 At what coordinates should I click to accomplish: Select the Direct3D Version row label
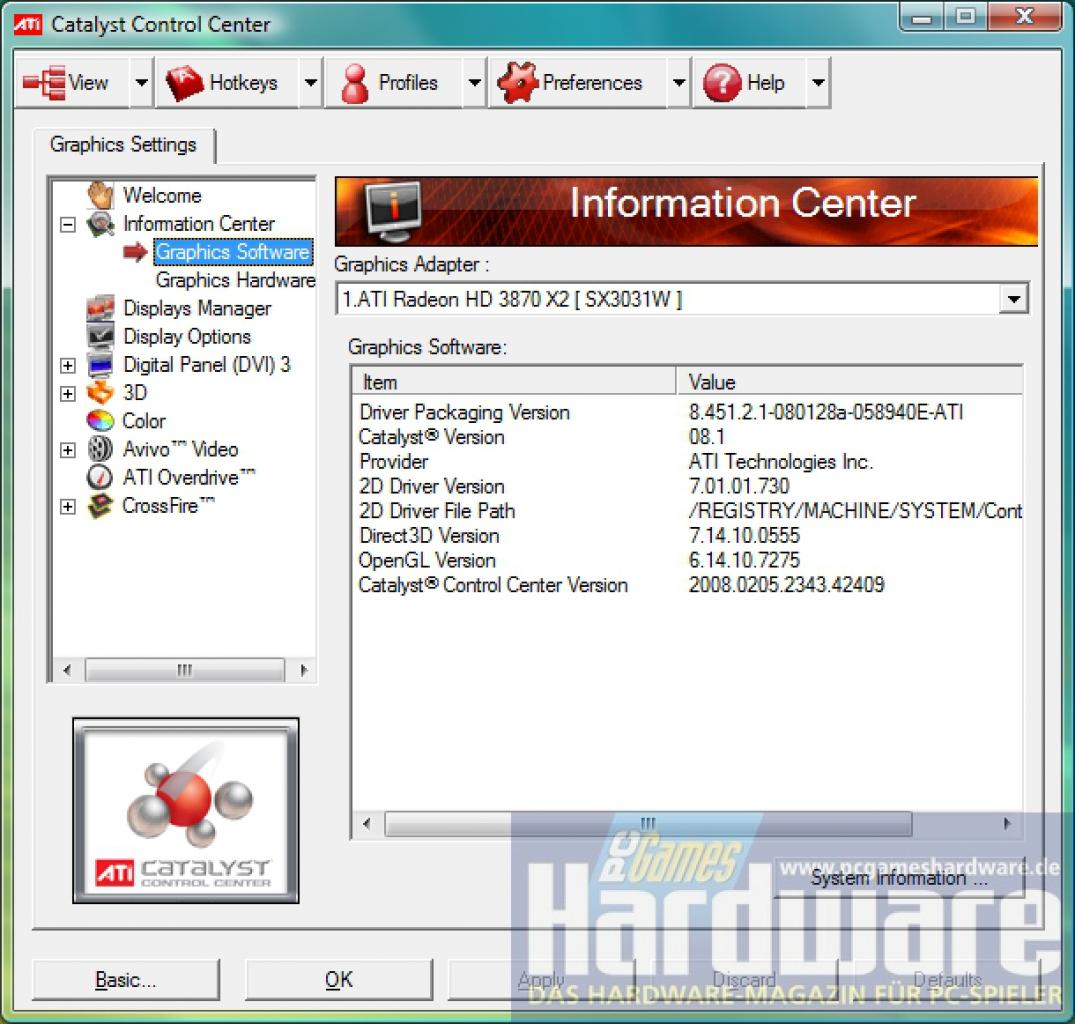[x=429, y=535]
